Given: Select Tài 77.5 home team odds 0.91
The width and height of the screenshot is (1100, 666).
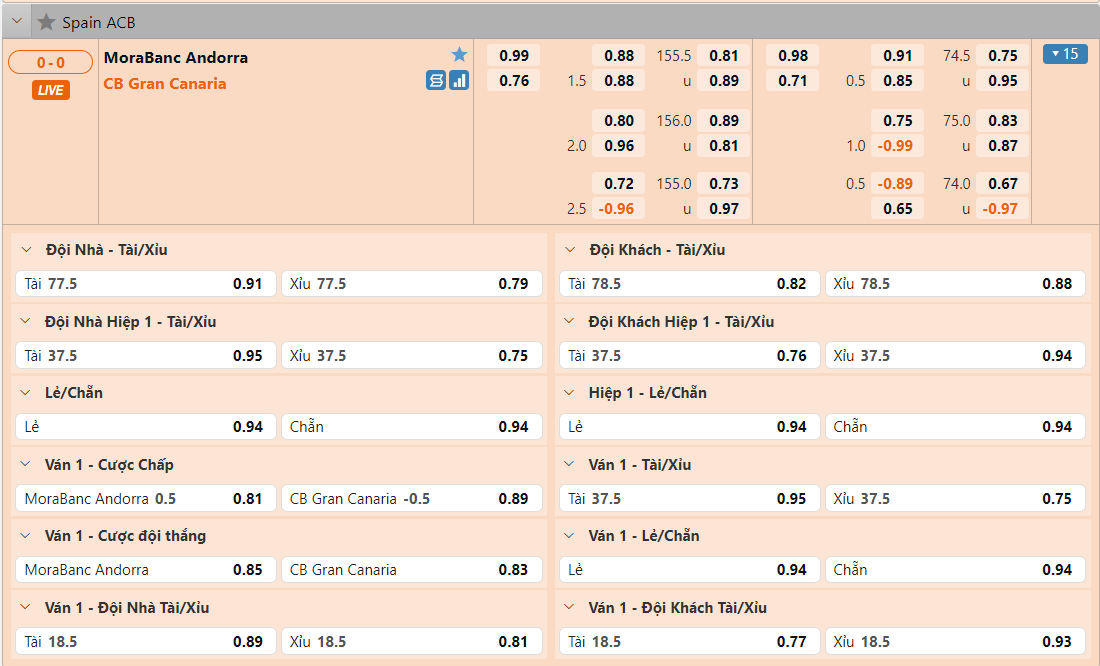Looking at the screenshot, I should coord(145,284).
